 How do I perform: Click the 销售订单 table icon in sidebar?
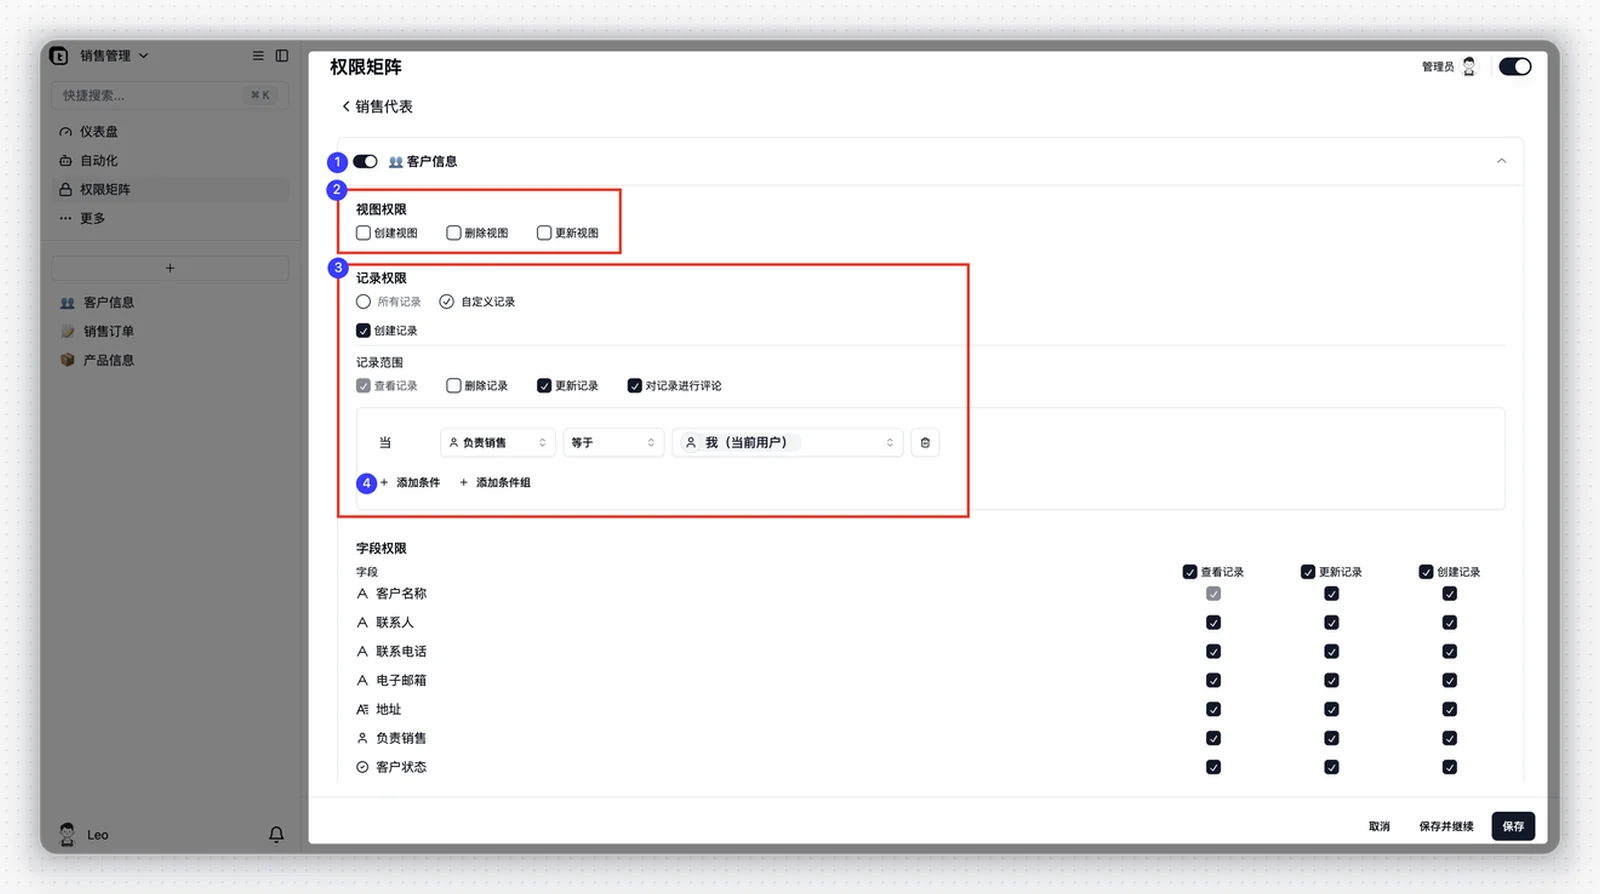pyautogui.click(x=68, y=332)
